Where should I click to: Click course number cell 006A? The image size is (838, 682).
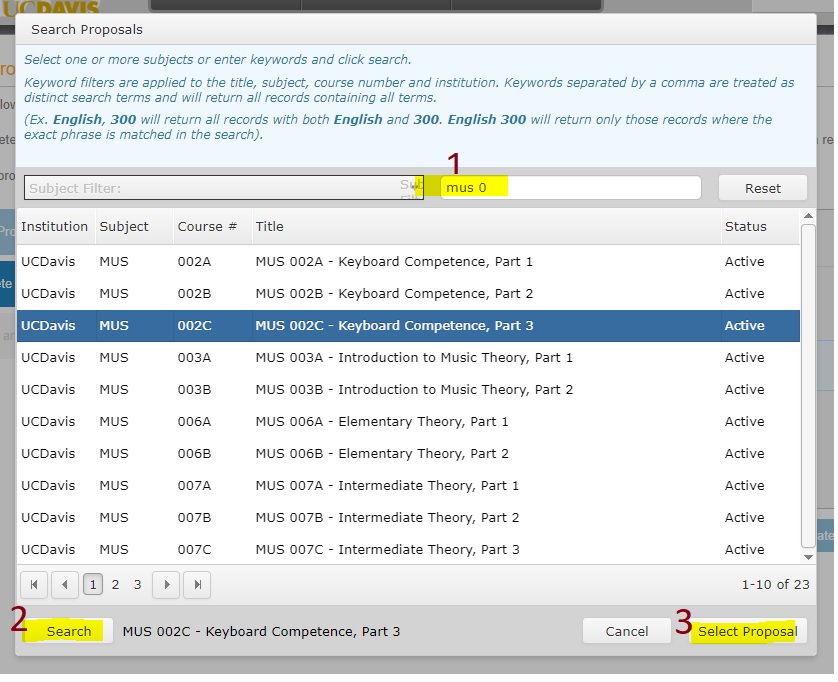pos(195,423)
